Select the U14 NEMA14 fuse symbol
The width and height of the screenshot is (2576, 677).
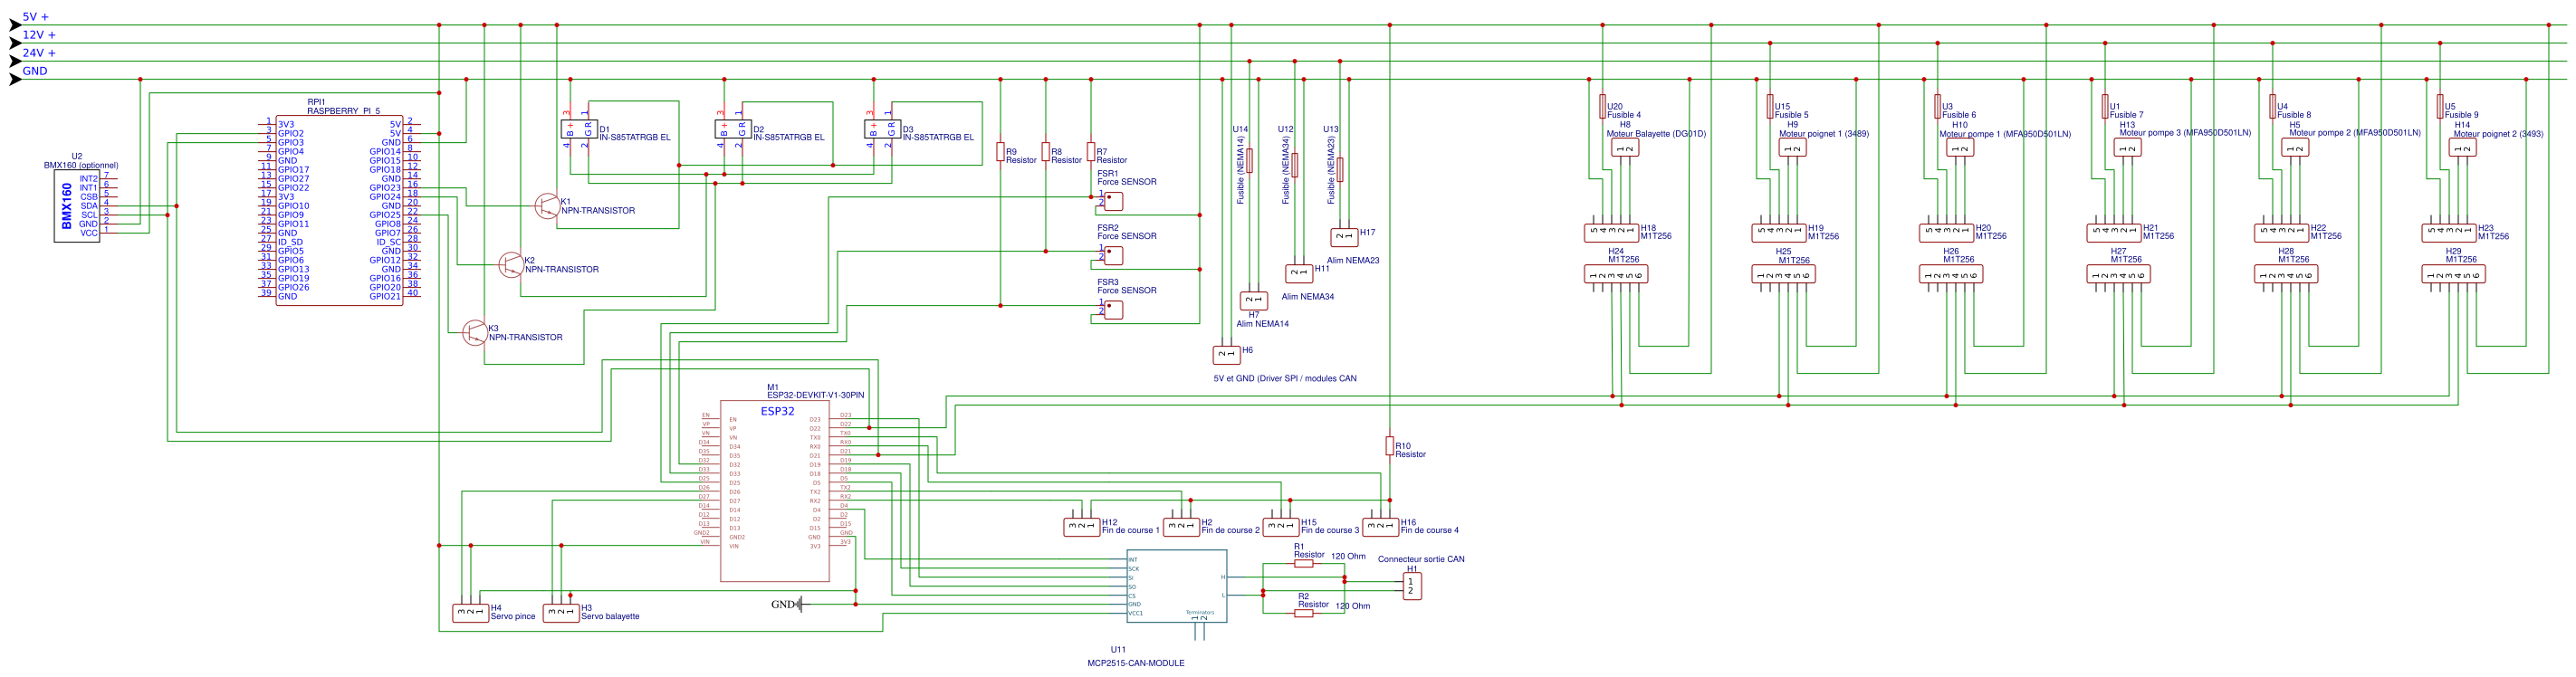click(x=1249, y=161)
